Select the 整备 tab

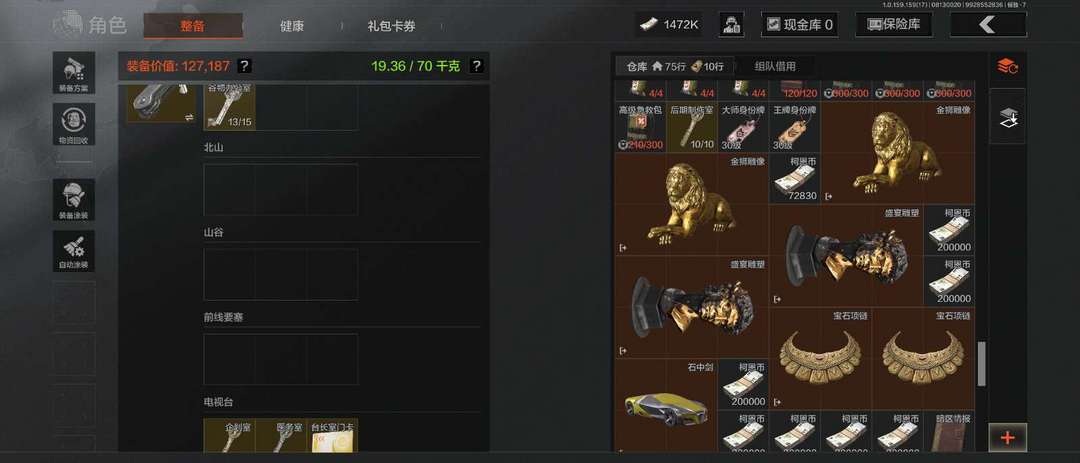click(193, 26)
